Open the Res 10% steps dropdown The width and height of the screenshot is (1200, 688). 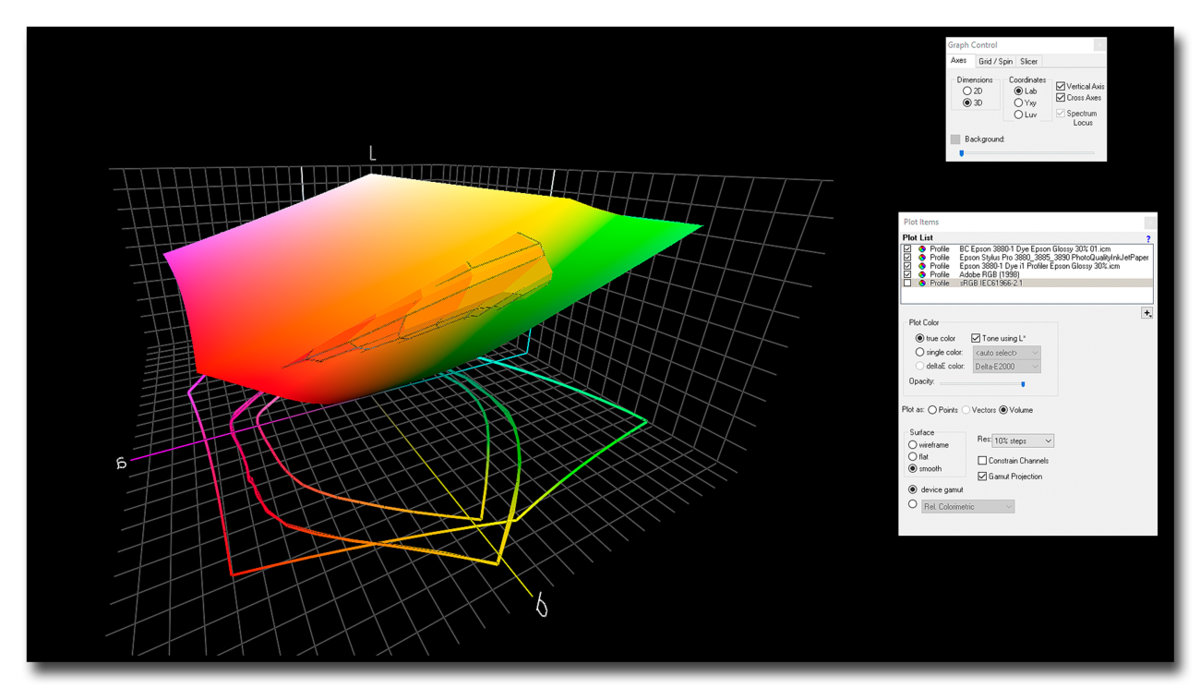pos(1023,440)
